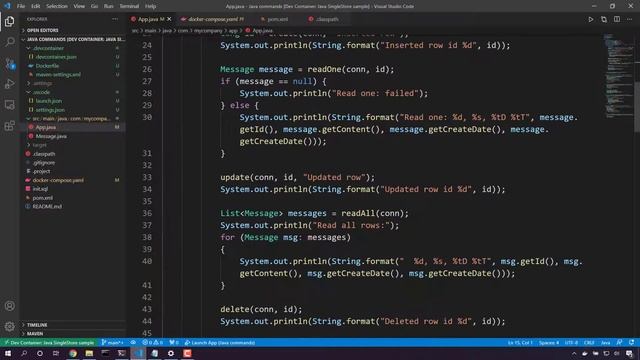Open the Explorer view in activity bar
The width and height of the screenshot is (640, 360).
pyautogui.click(x=9, y=21)
